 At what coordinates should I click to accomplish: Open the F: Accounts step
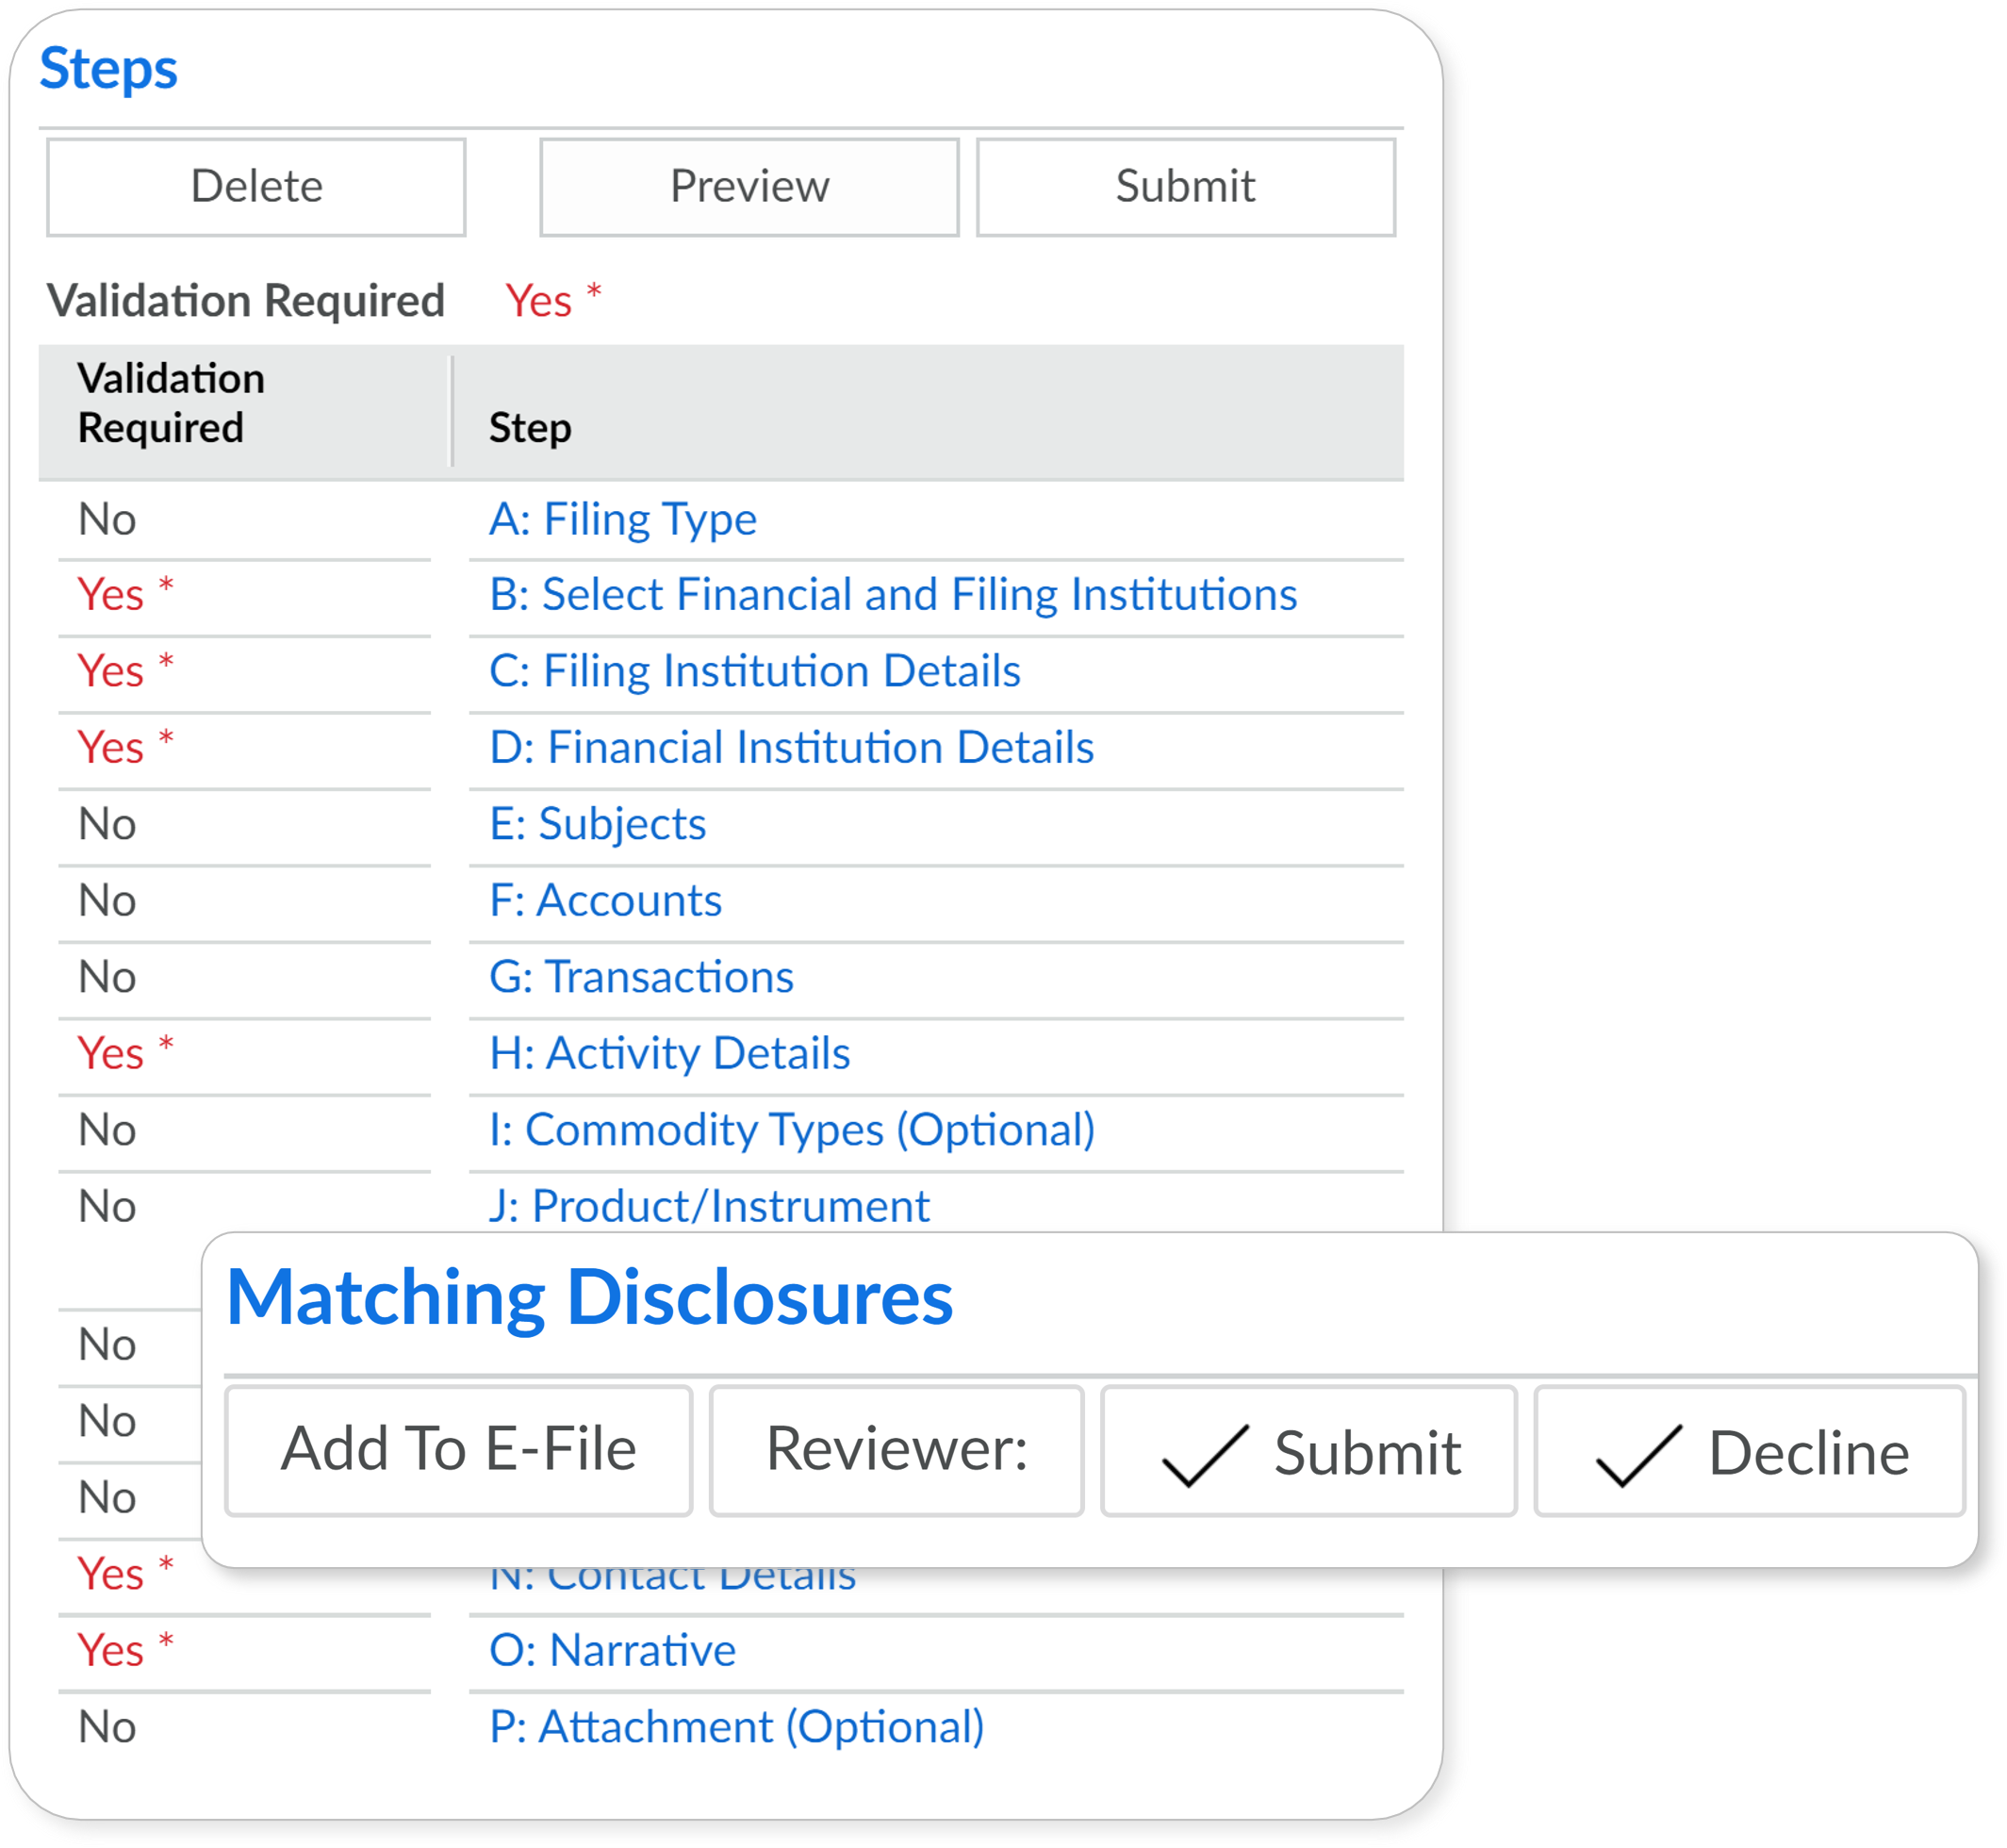coord(605,901)
